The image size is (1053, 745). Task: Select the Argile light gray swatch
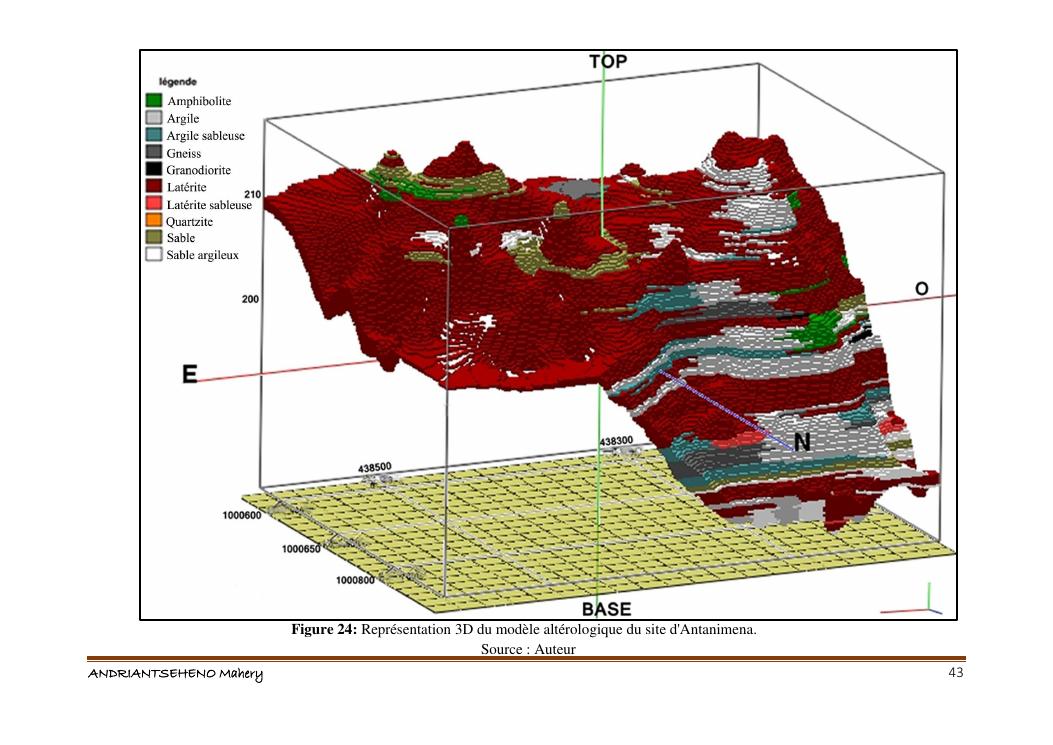pyautogui.click(x=154, y=118)
